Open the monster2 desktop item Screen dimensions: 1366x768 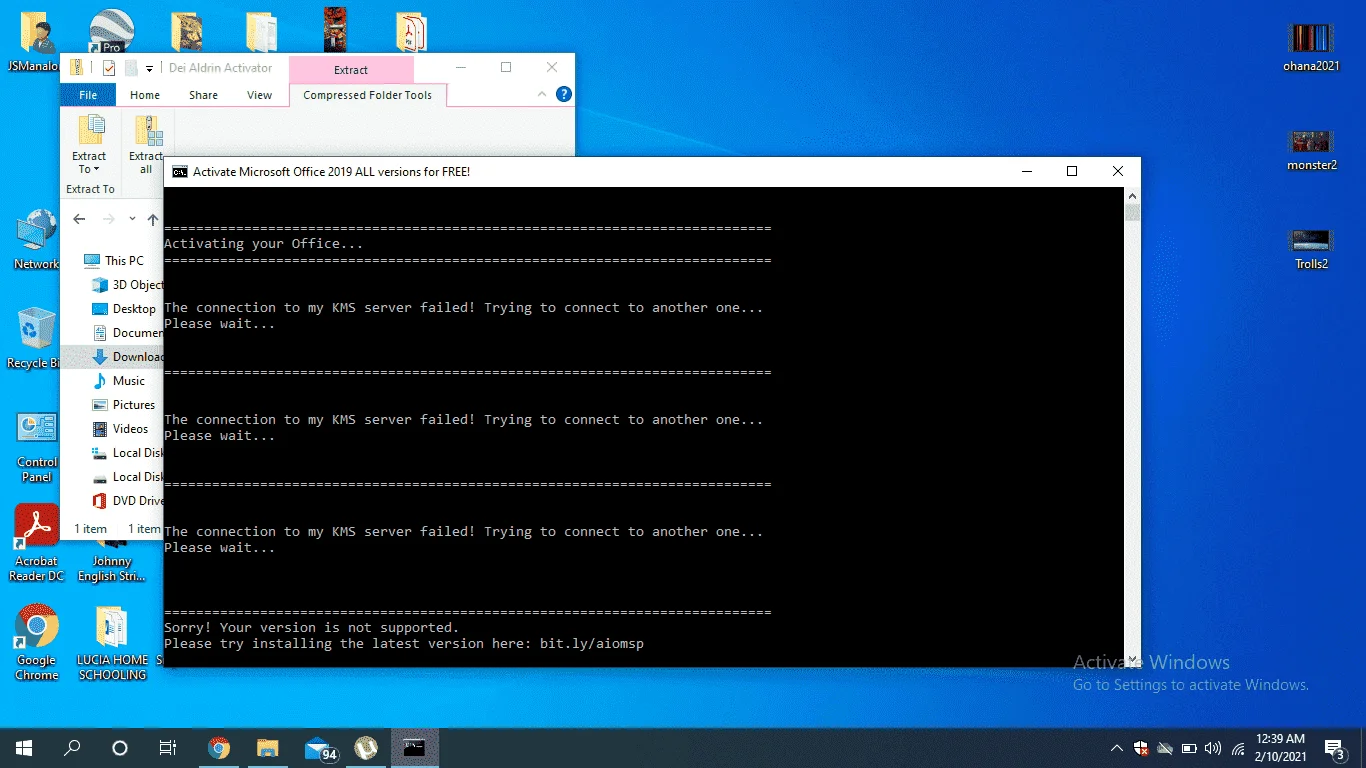click(x=1311, y=150)
